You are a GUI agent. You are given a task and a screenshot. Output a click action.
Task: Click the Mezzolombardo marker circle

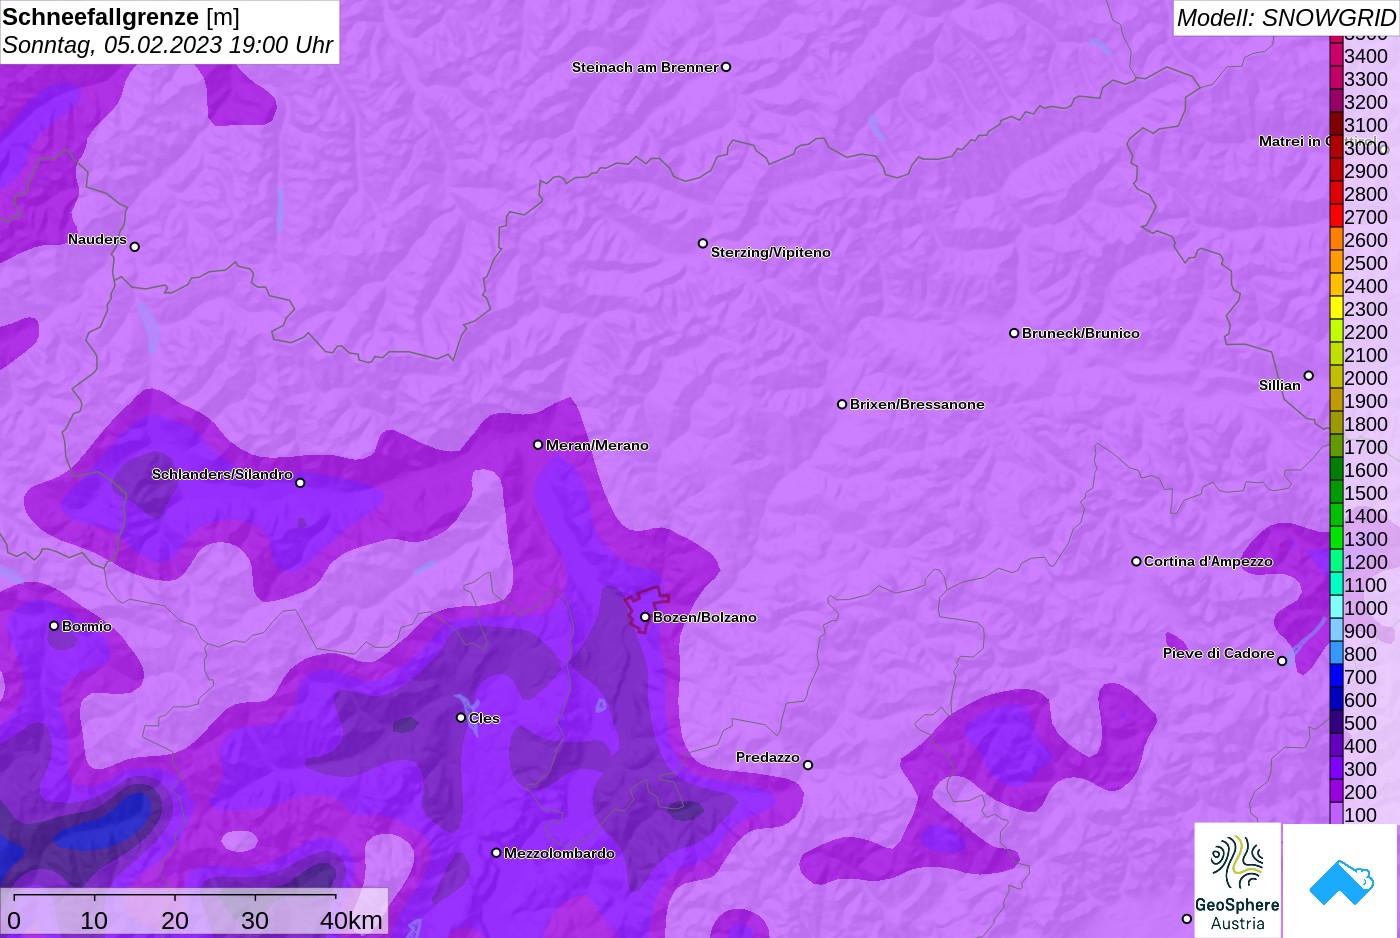point(496,853)
